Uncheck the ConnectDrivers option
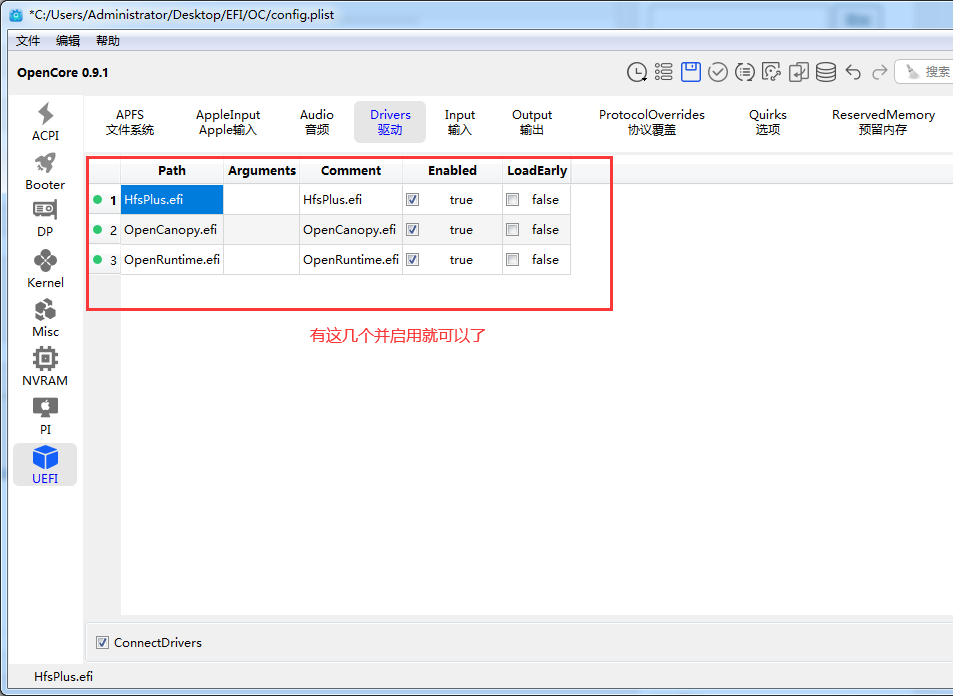953x696 pixels. [x=102, y=642]
